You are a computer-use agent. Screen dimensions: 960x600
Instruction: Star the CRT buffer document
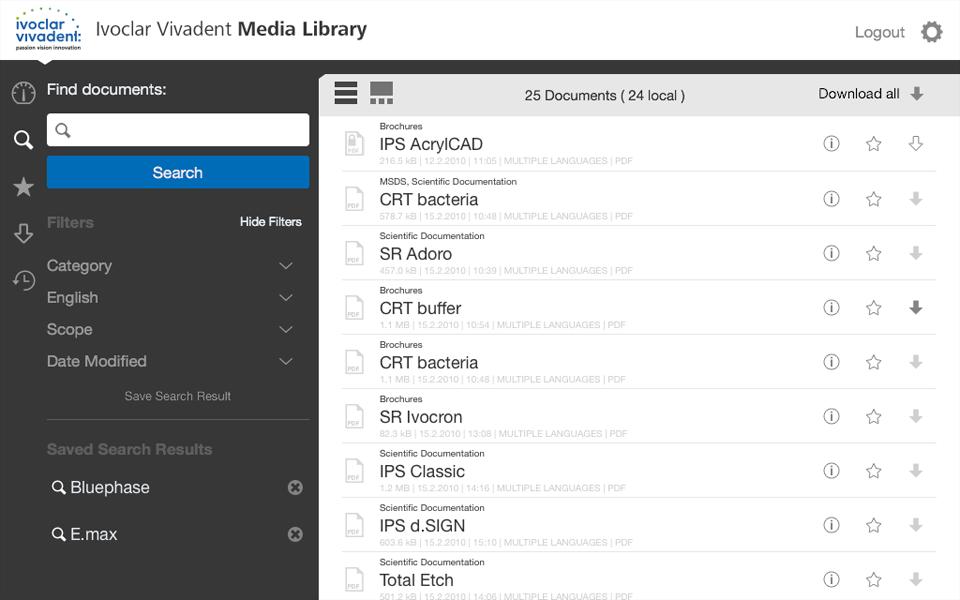[874, 308]
